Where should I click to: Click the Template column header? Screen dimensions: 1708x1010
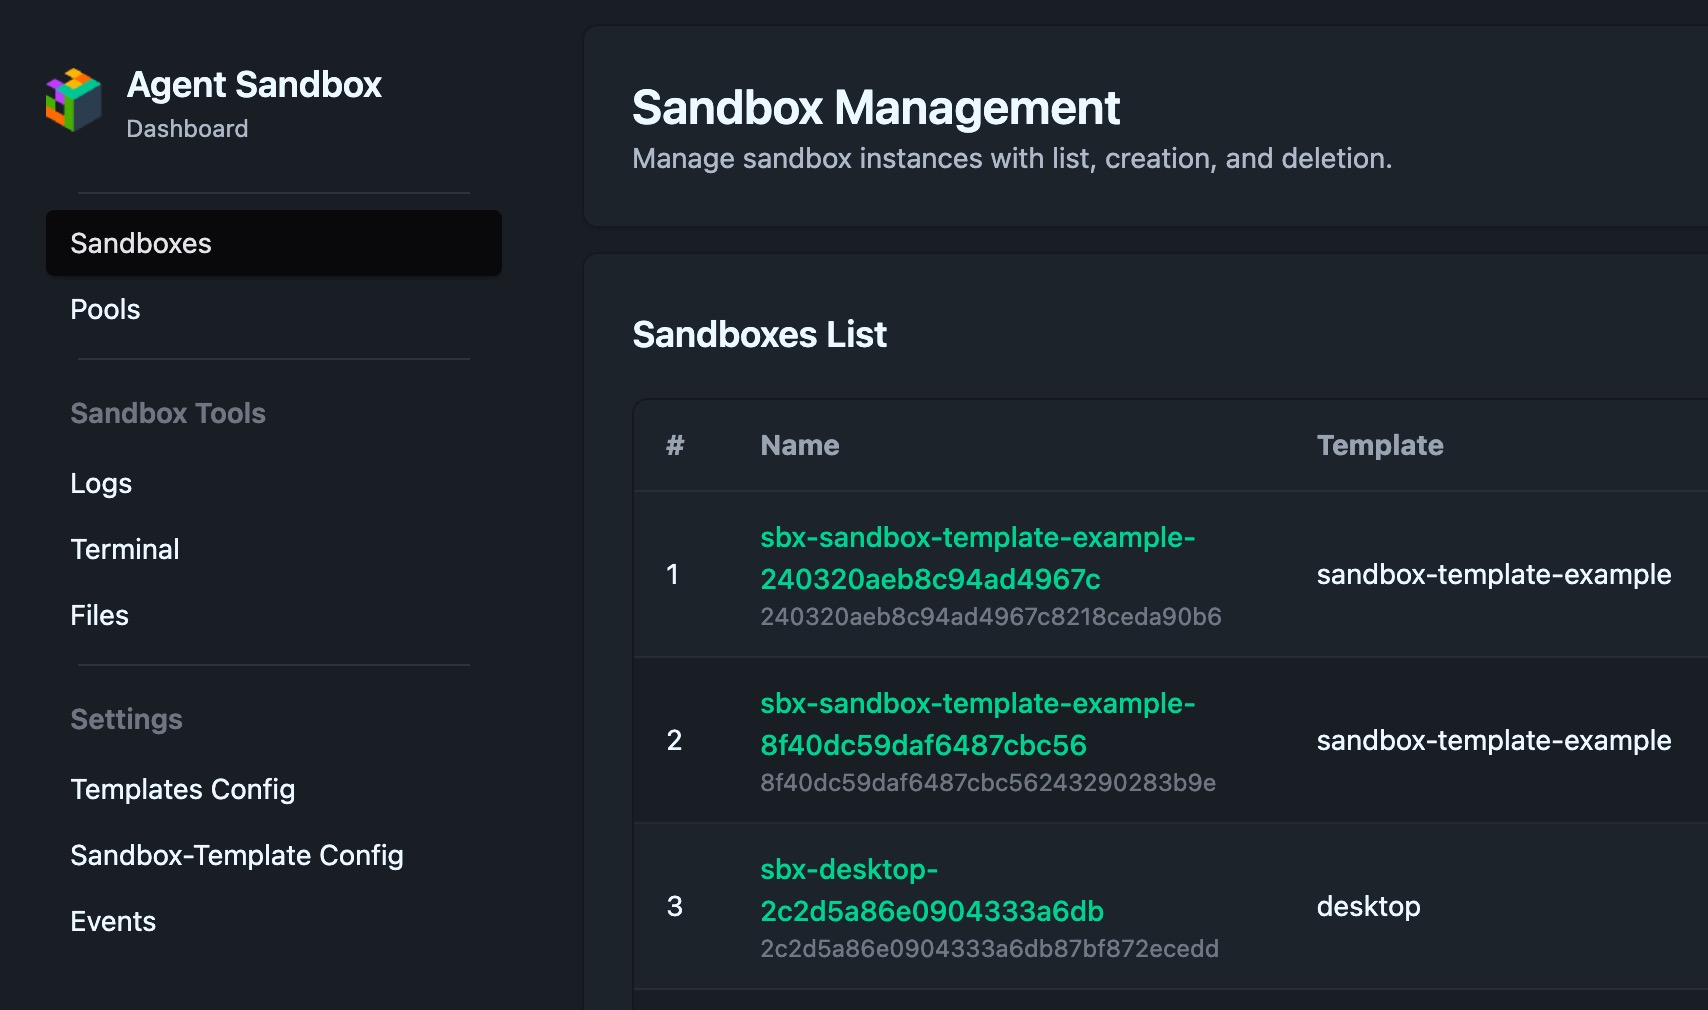coord(1380,445)
